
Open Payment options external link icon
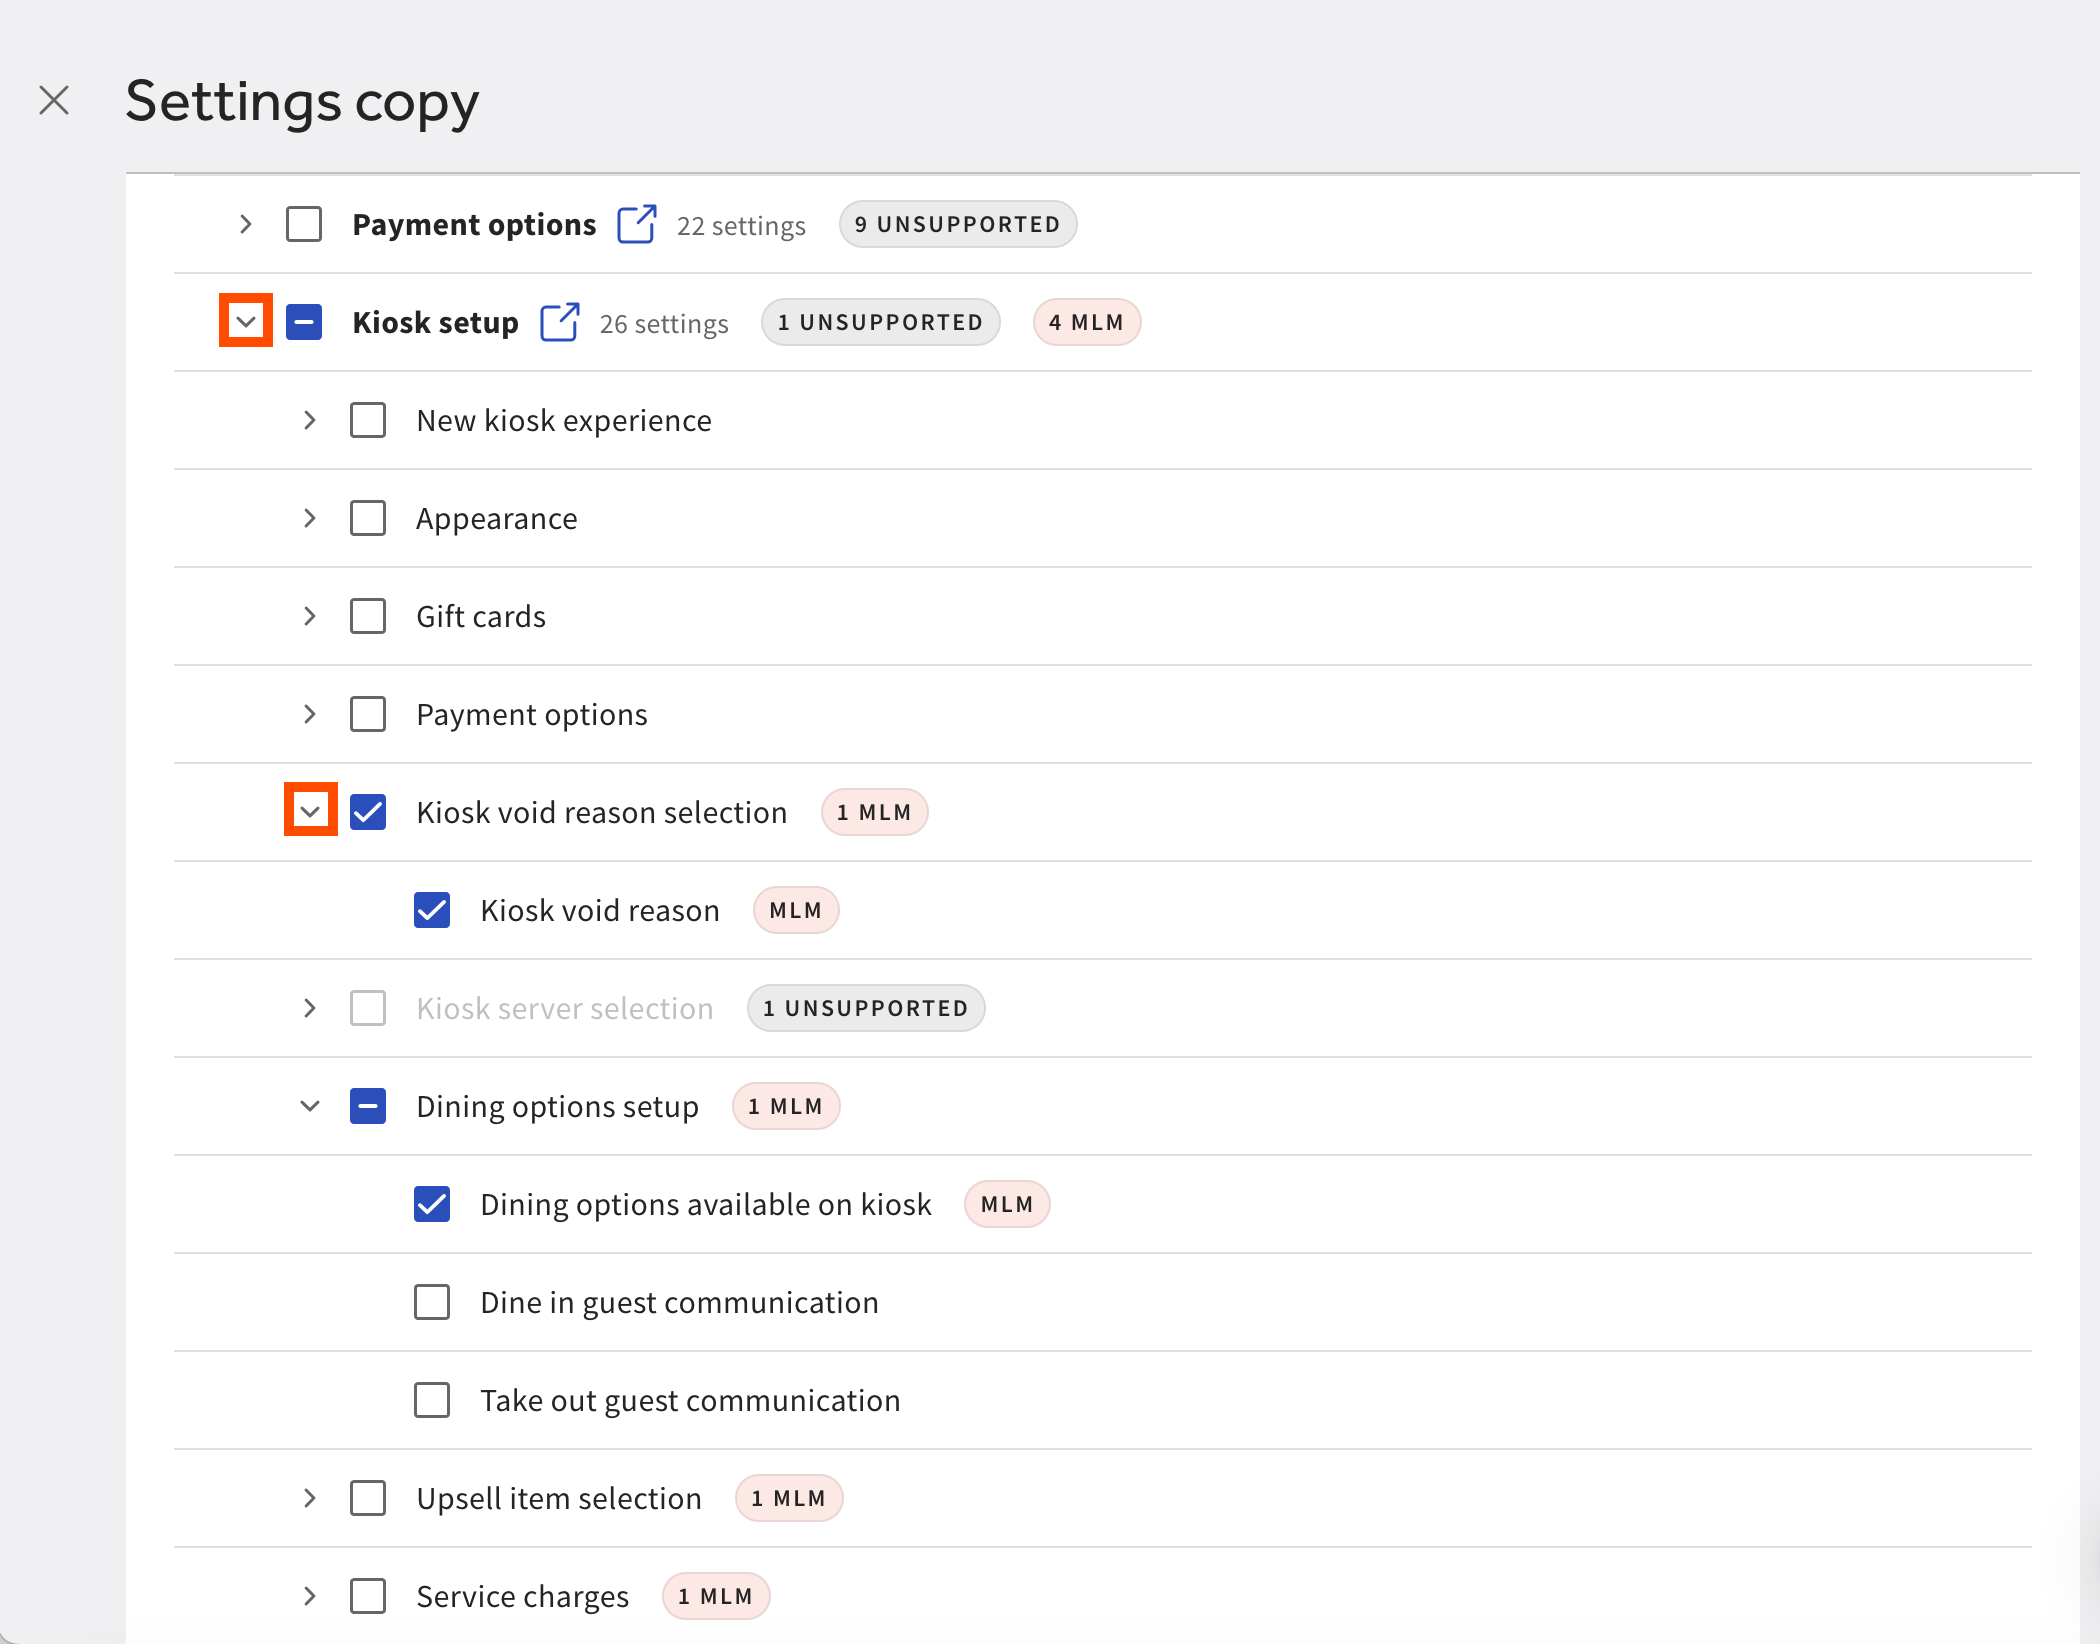[x=636, y=224]
